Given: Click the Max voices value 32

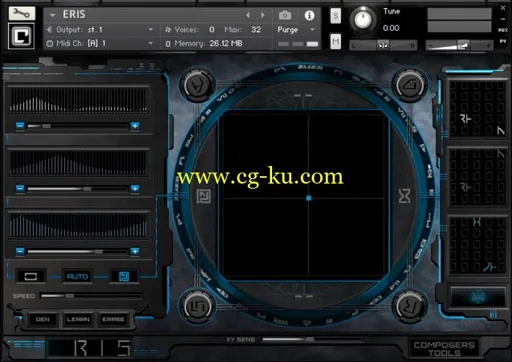Looking at the screenshot, I should coord(256,30).
